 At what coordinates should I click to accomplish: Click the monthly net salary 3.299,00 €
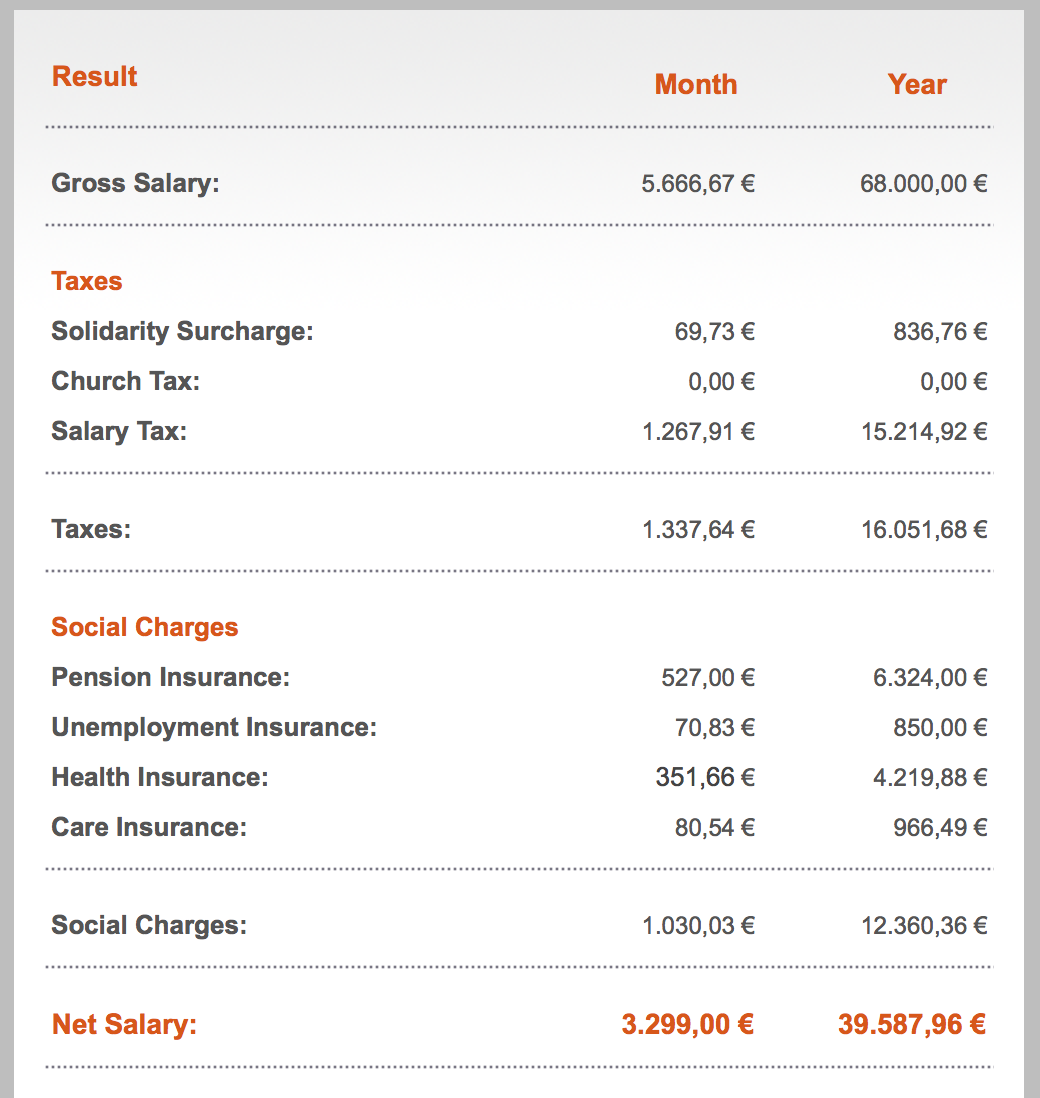688,1025
